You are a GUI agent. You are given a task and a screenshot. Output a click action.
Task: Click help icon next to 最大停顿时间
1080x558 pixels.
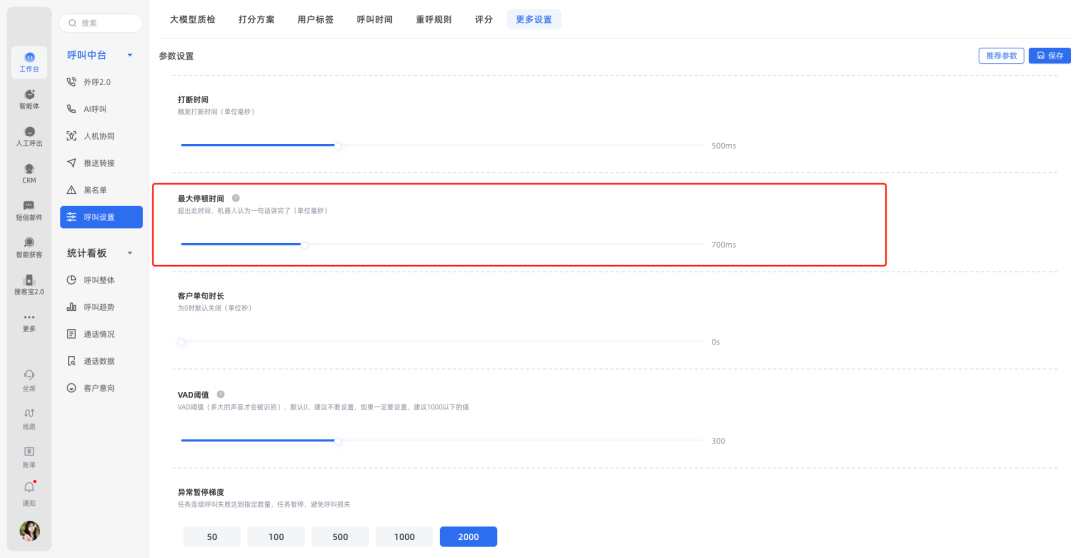pos(236,198)
